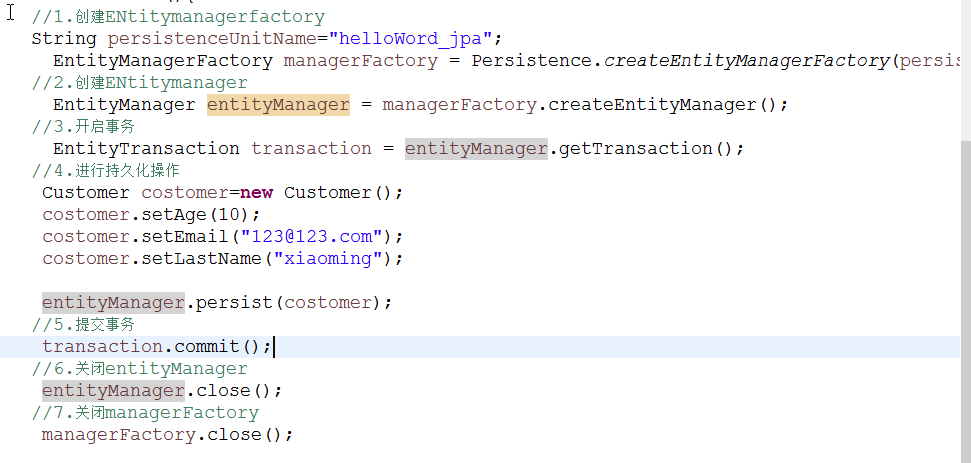971x463 pixels.
Task: Click the EntityManagerFactory type name
Action: click(x=163, y=61)
